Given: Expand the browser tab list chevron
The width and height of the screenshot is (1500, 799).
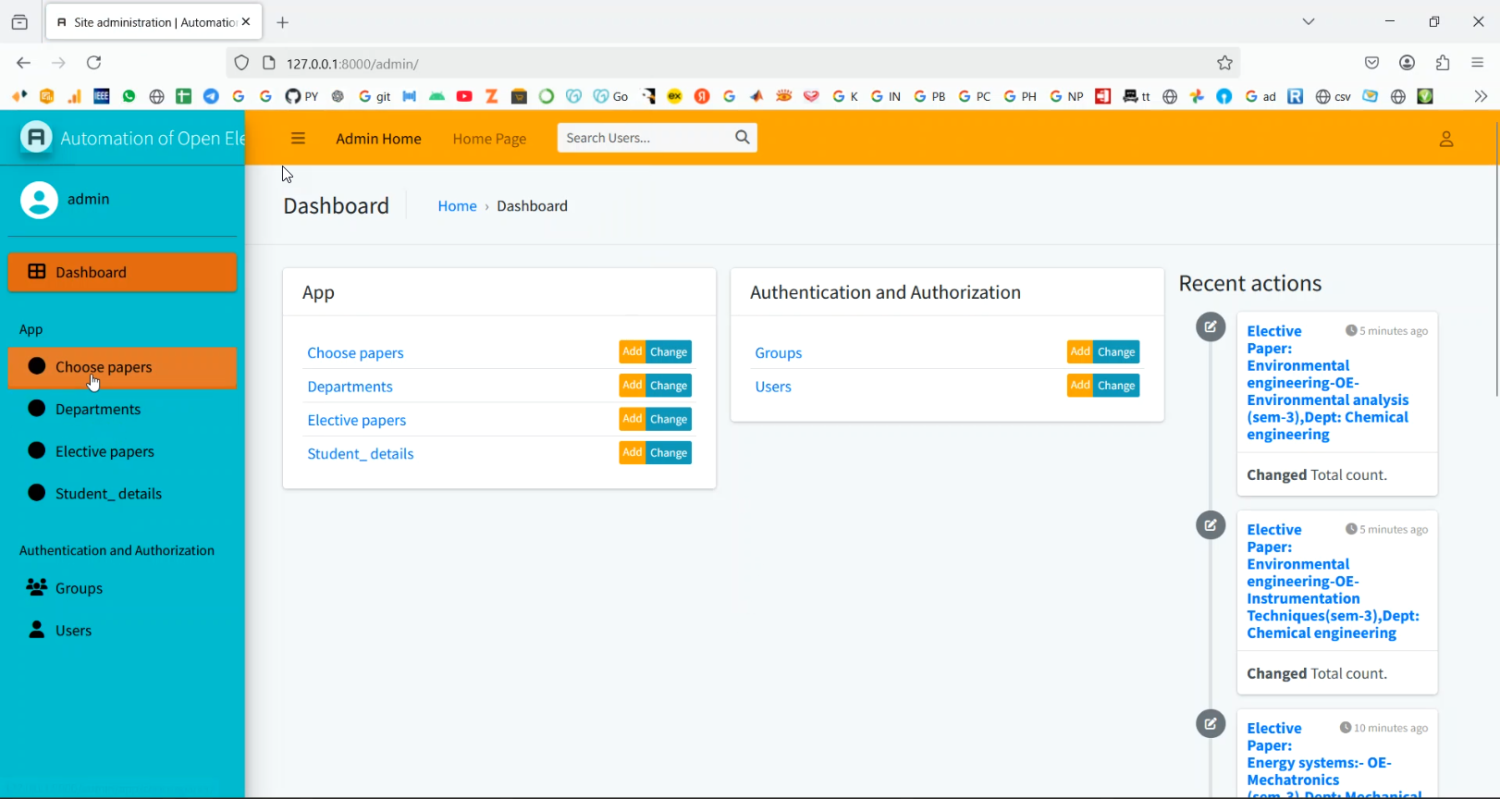Looking at the screenshot, I should coord(1308,22).
